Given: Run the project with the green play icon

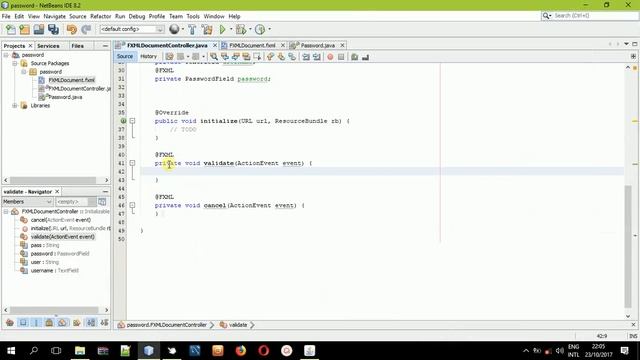Looking at the screenshot, I should click(x=223, y=29).
